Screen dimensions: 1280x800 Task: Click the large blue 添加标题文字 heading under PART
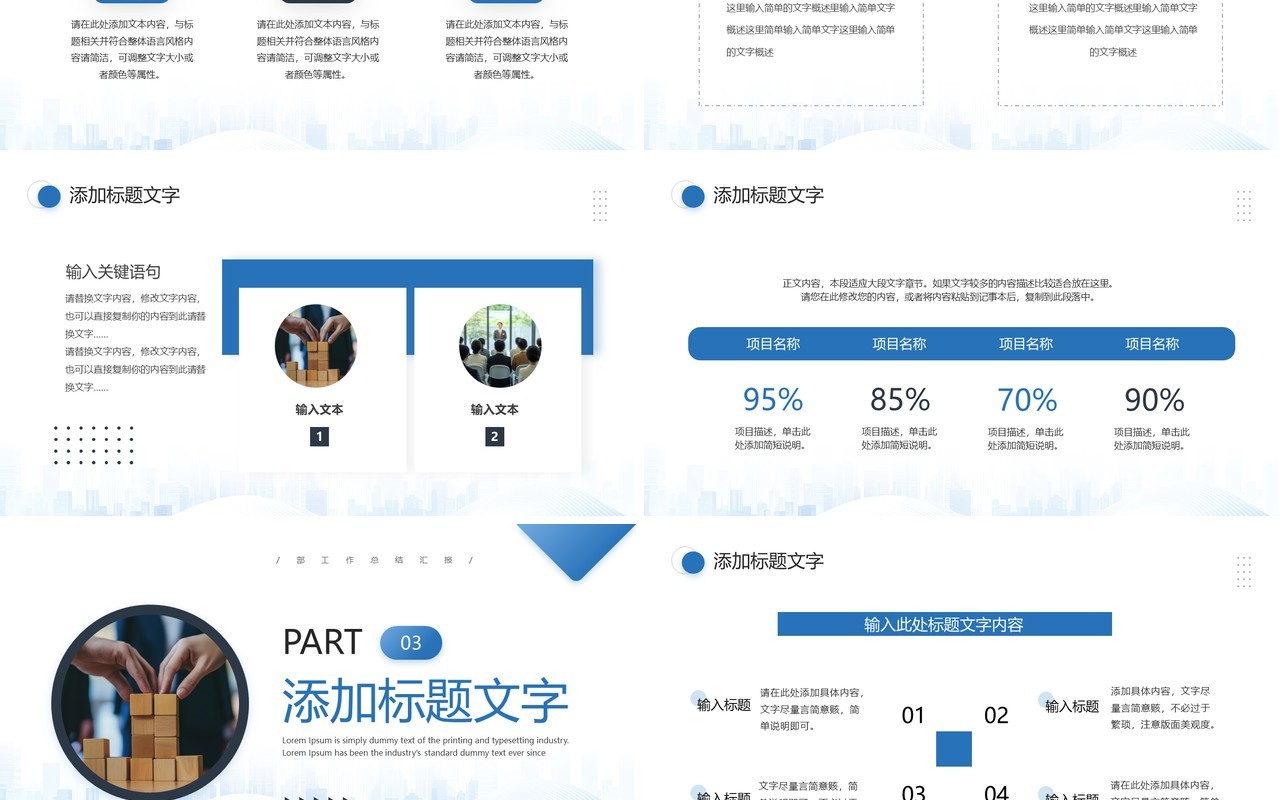point(425,700)
